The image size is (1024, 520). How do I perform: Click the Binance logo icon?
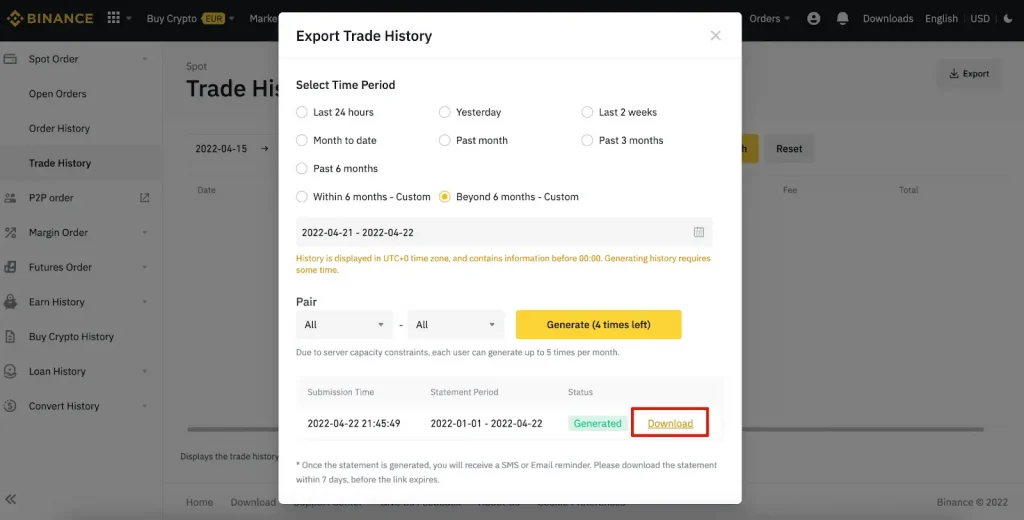pyautogui.click(x=13, y=18)
